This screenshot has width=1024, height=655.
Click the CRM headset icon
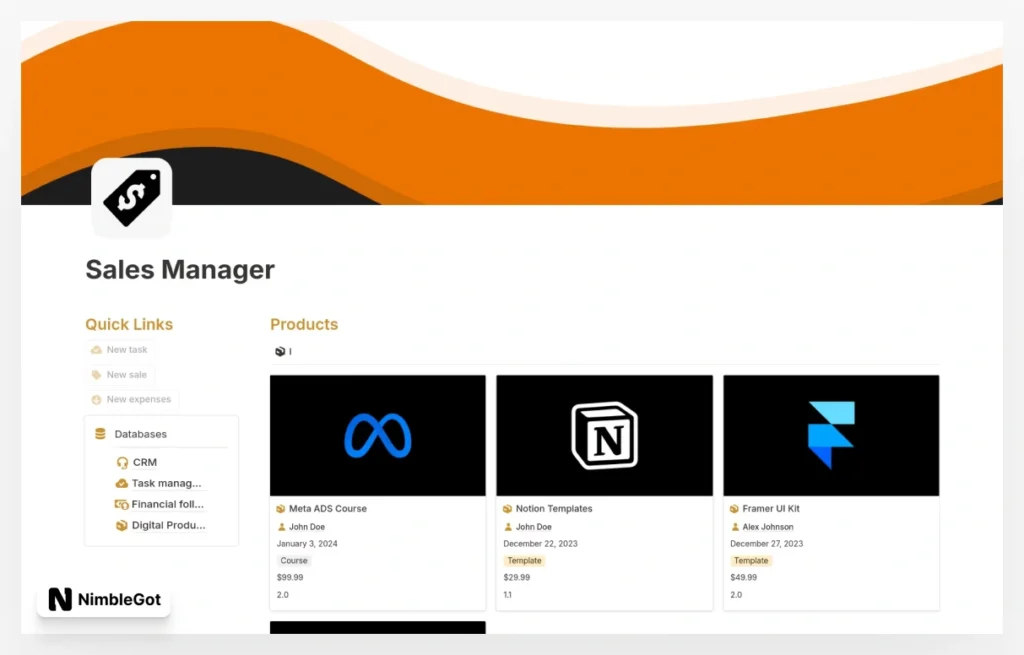(x=122, y=462)
